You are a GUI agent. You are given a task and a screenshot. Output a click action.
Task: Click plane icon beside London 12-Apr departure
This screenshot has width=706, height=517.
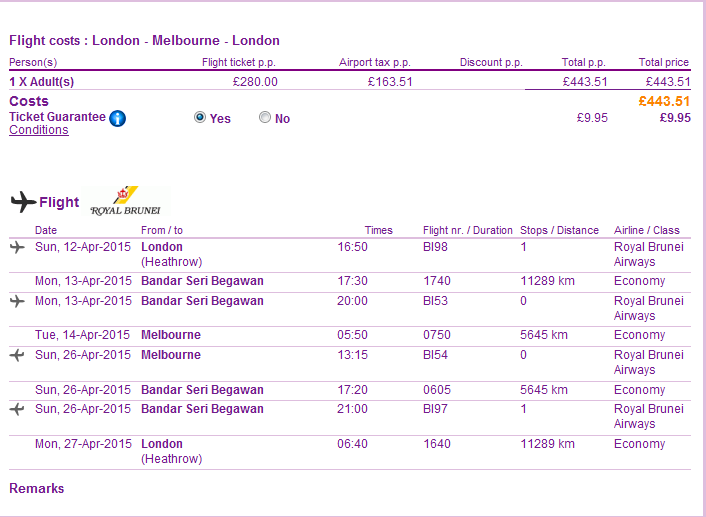click(17, 247)
